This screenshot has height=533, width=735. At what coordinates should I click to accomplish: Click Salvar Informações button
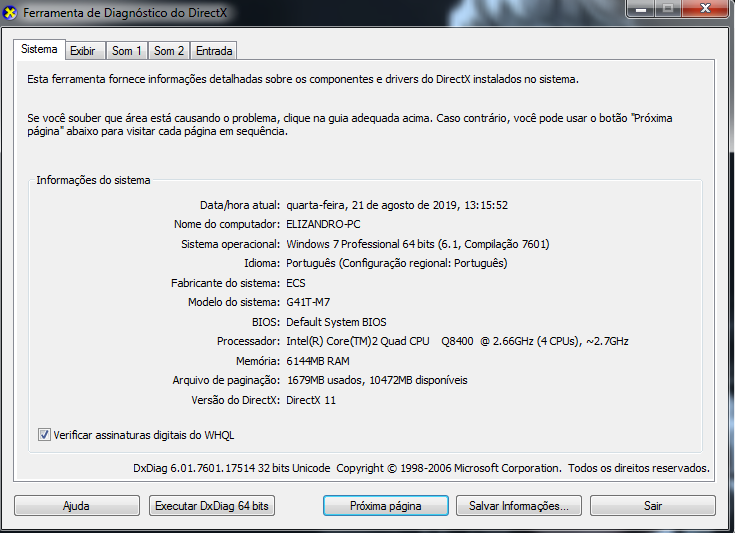[519, 506]
